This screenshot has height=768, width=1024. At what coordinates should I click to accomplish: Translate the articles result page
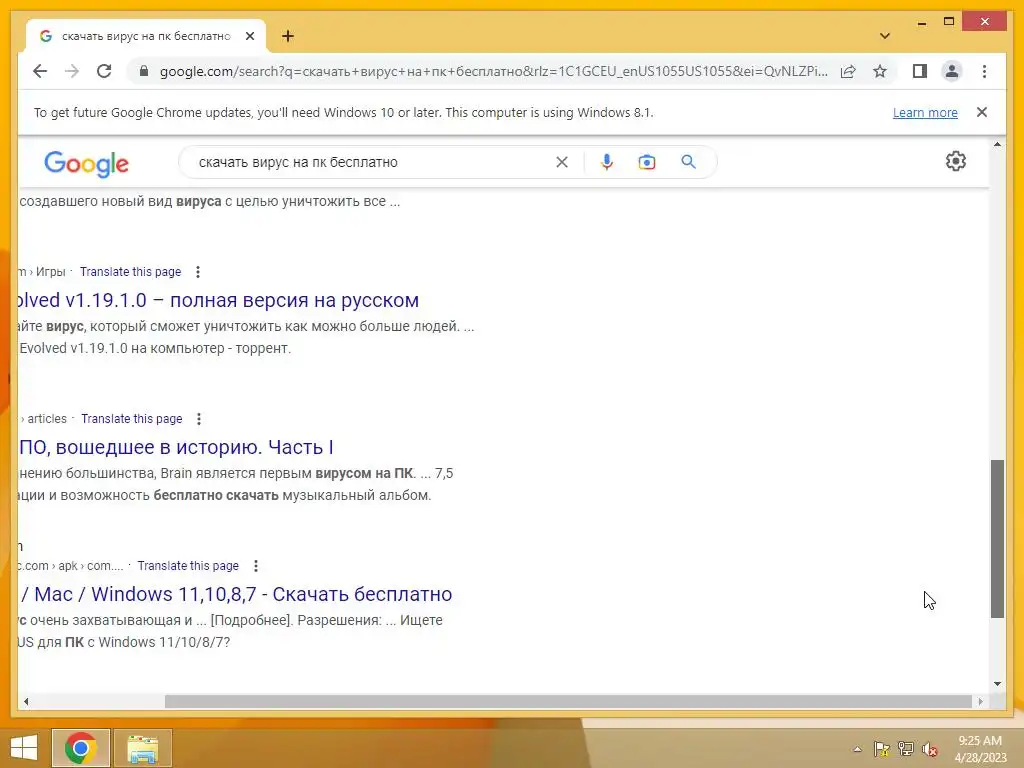[x=132, y=419]
